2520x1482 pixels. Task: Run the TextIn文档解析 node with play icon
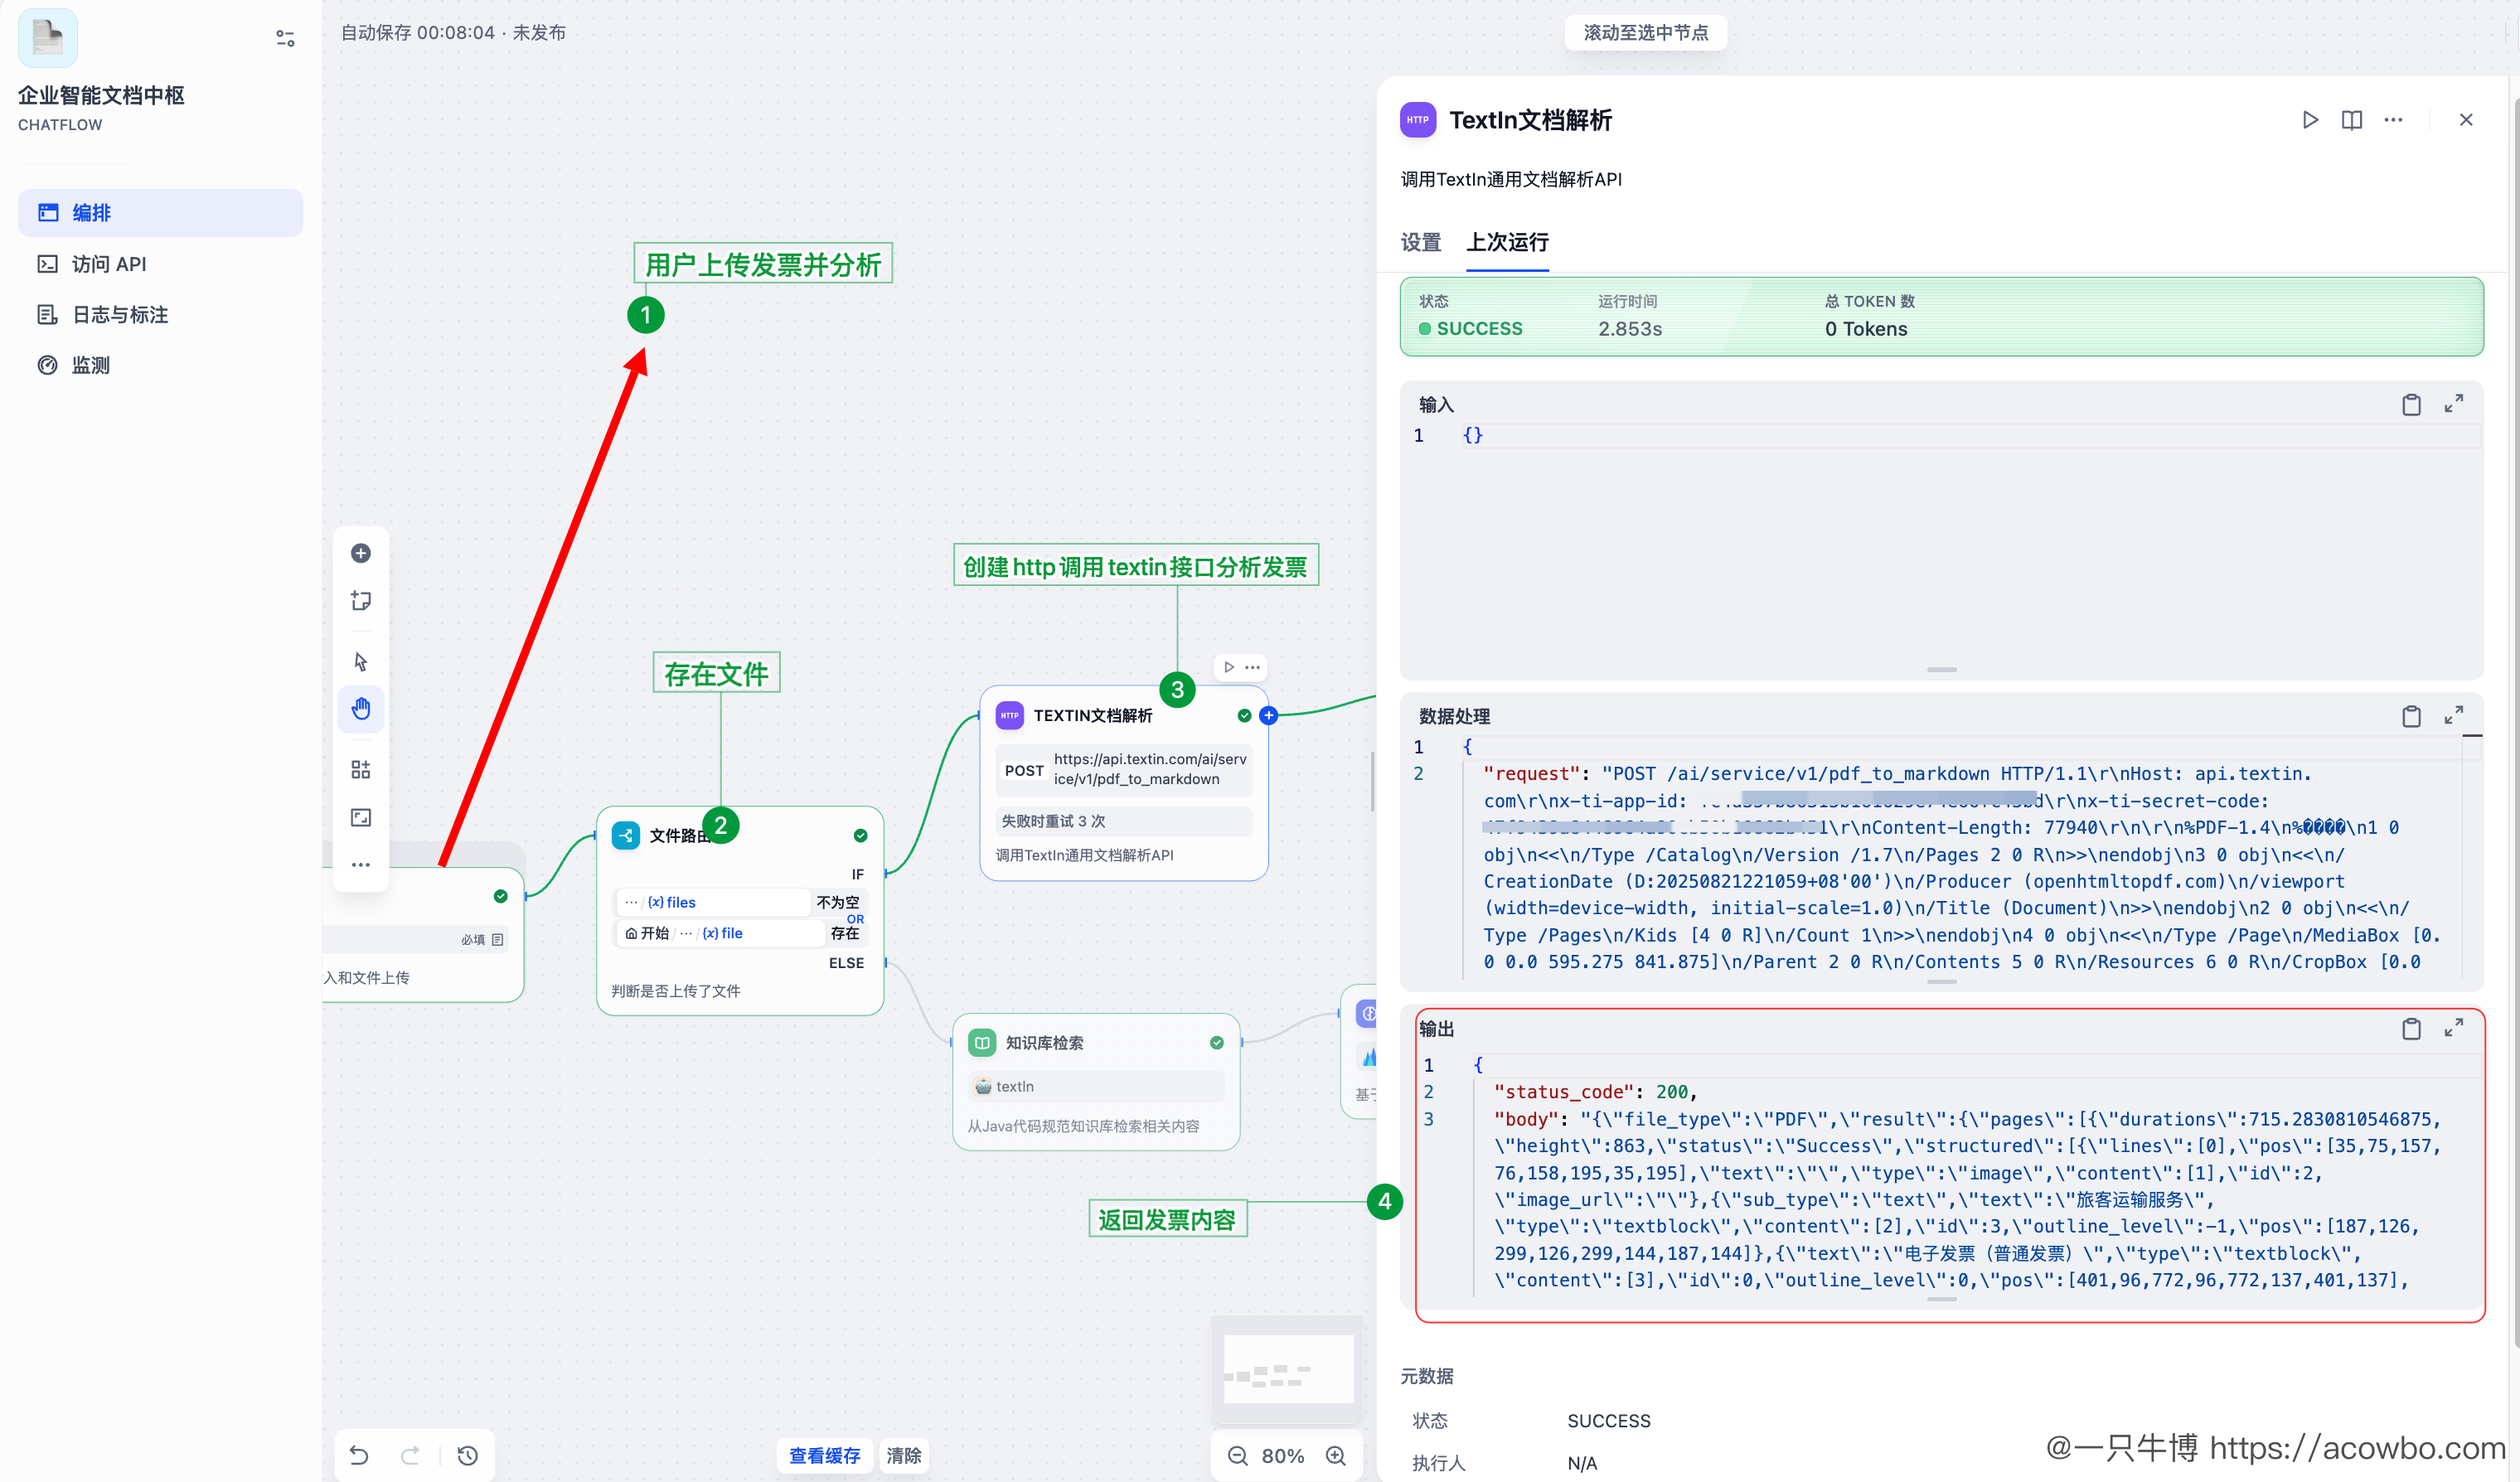point(2309,120)
